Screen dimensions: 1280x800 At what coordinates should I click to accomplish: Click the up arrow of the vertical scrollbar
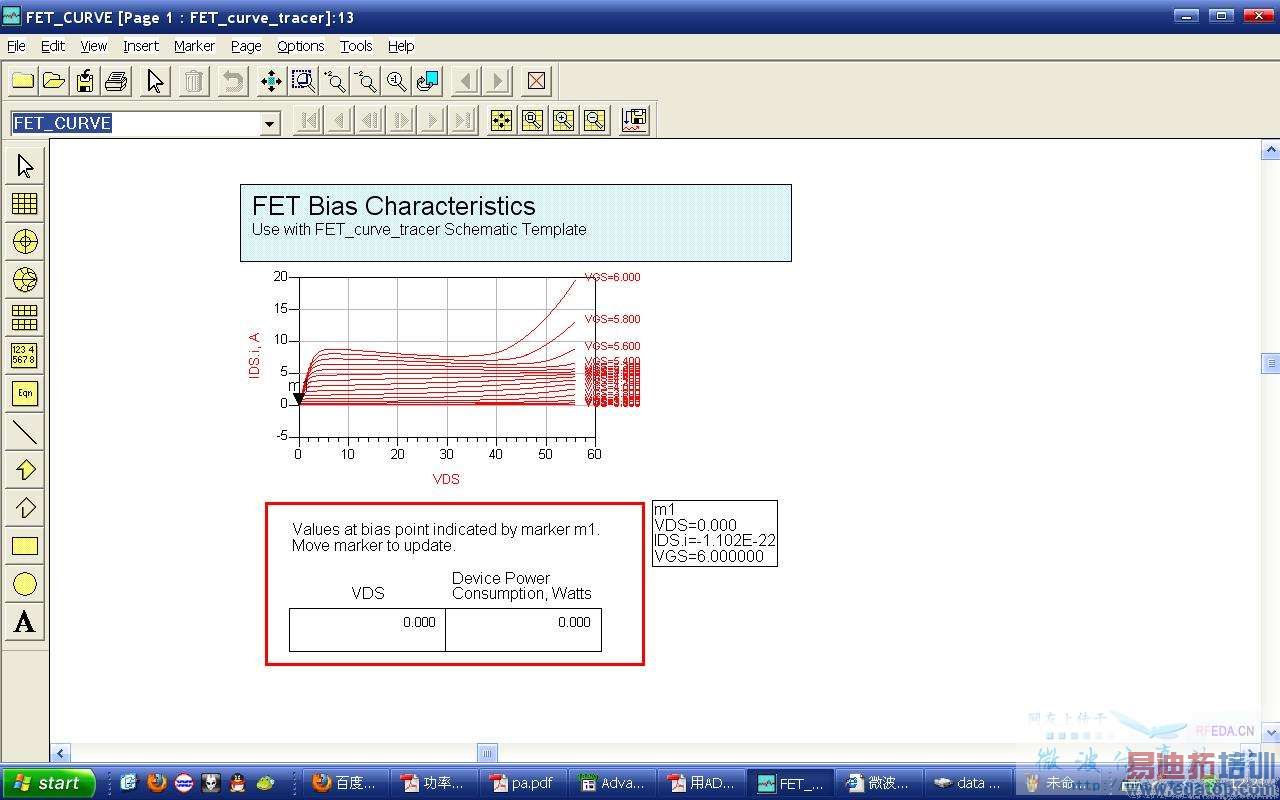(x=1270, y=151)
